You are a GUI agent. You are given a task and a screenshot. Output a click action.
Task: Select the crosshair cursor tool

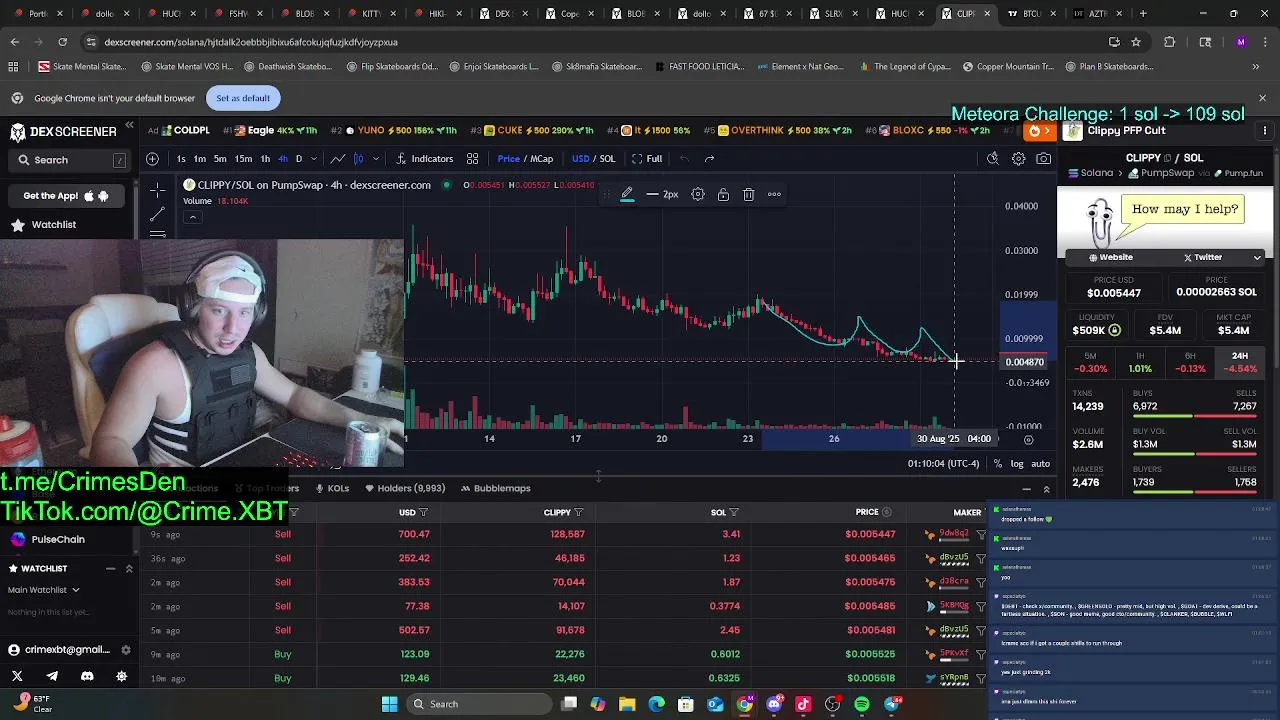coord(157,190)
